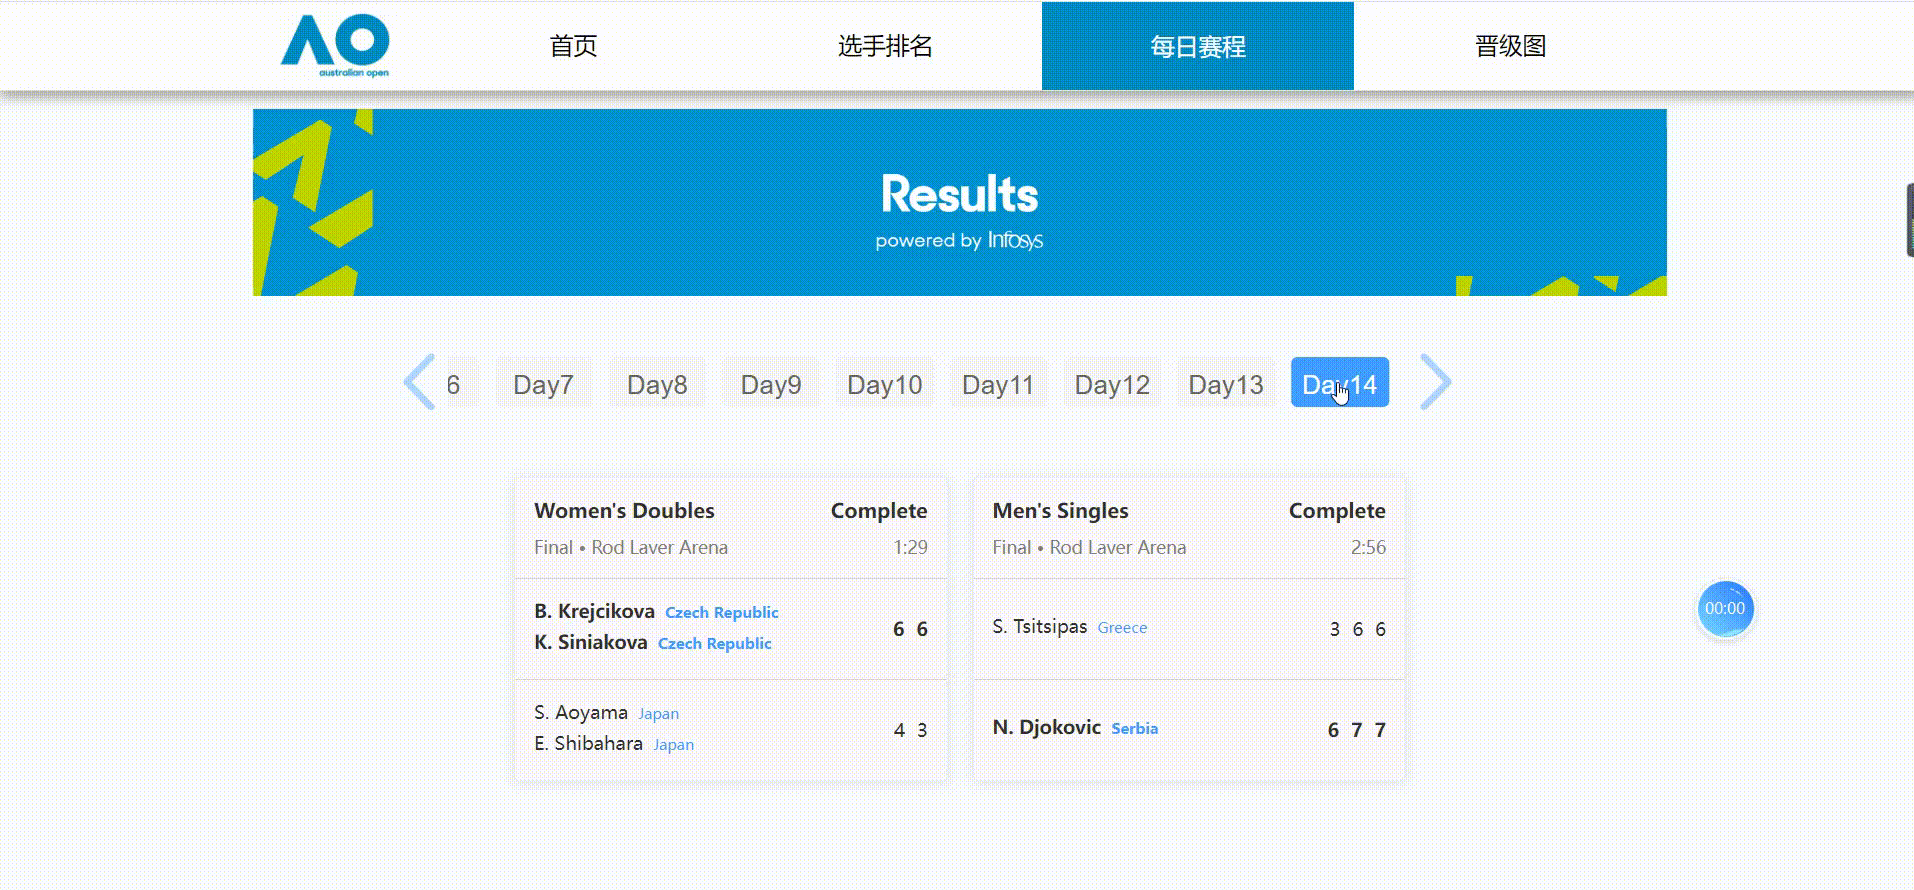The image size is (1914, 890).
Task: Show later days with right chevron
Action: coord(1436,382)
